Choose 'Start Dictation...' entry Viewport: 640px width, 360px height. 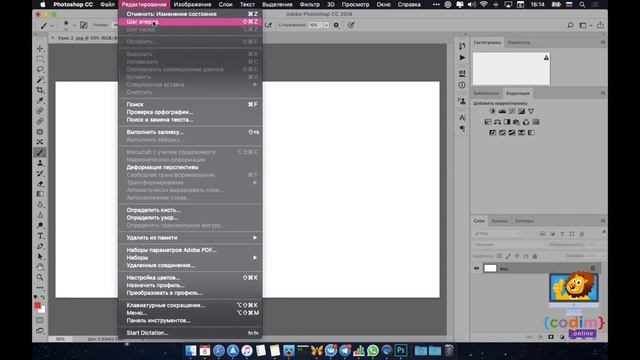click(x=190, y=333)
